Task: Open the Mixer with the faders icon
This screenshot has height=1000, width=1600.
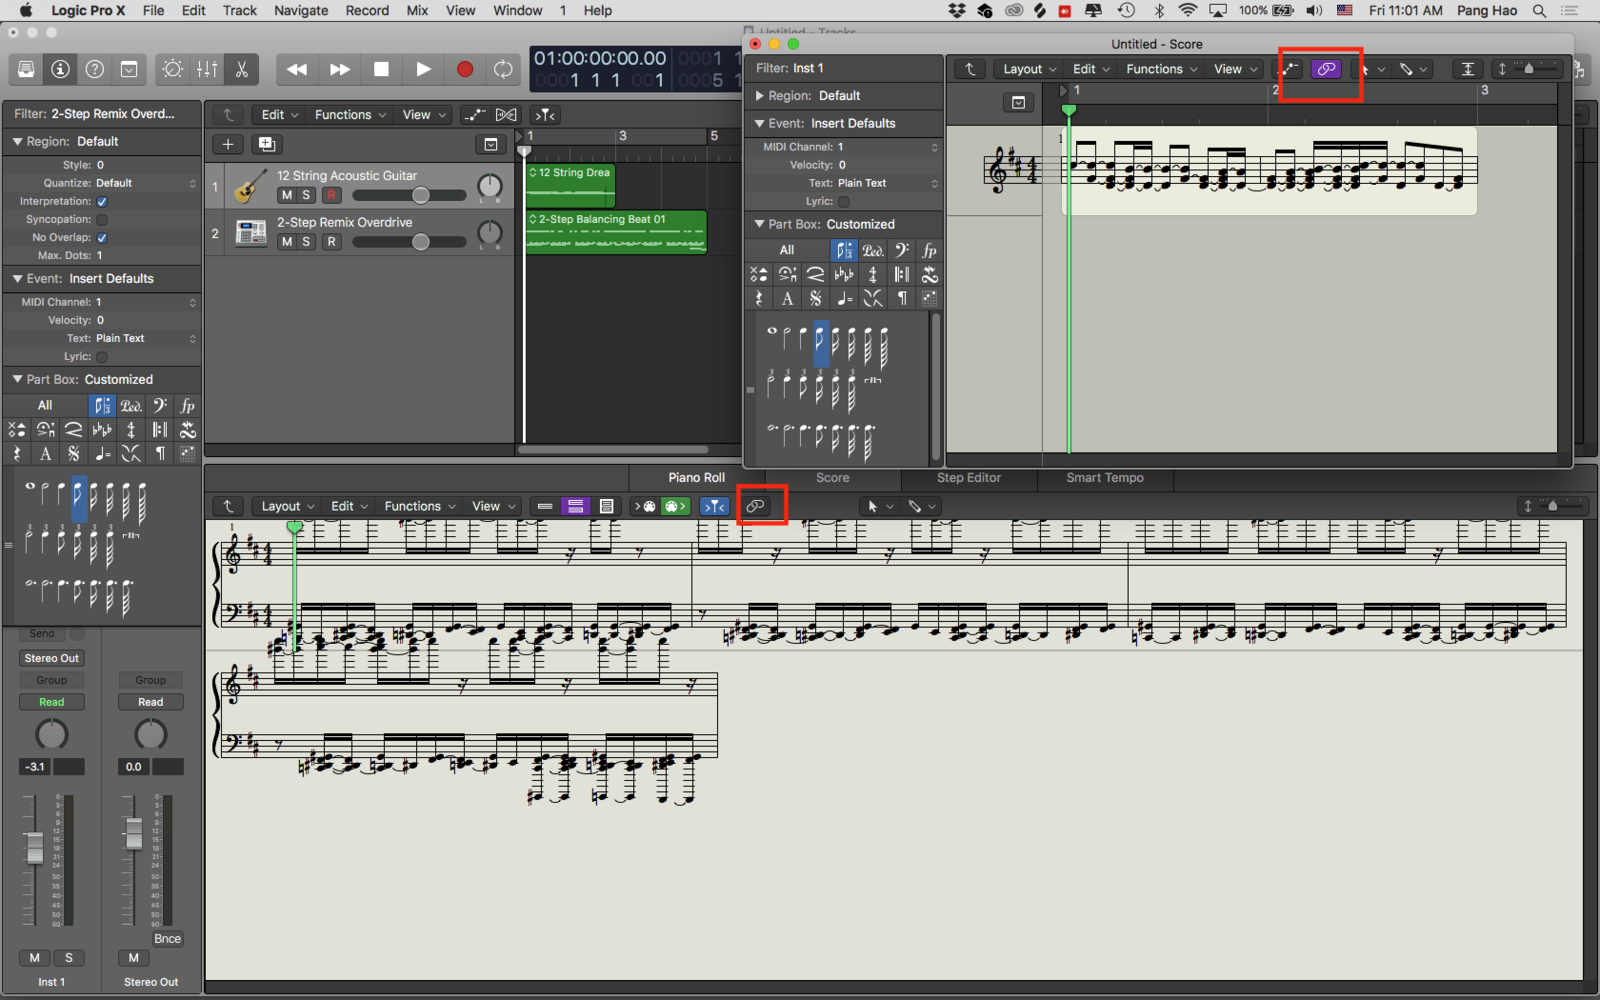Action: tap(207, 69)
